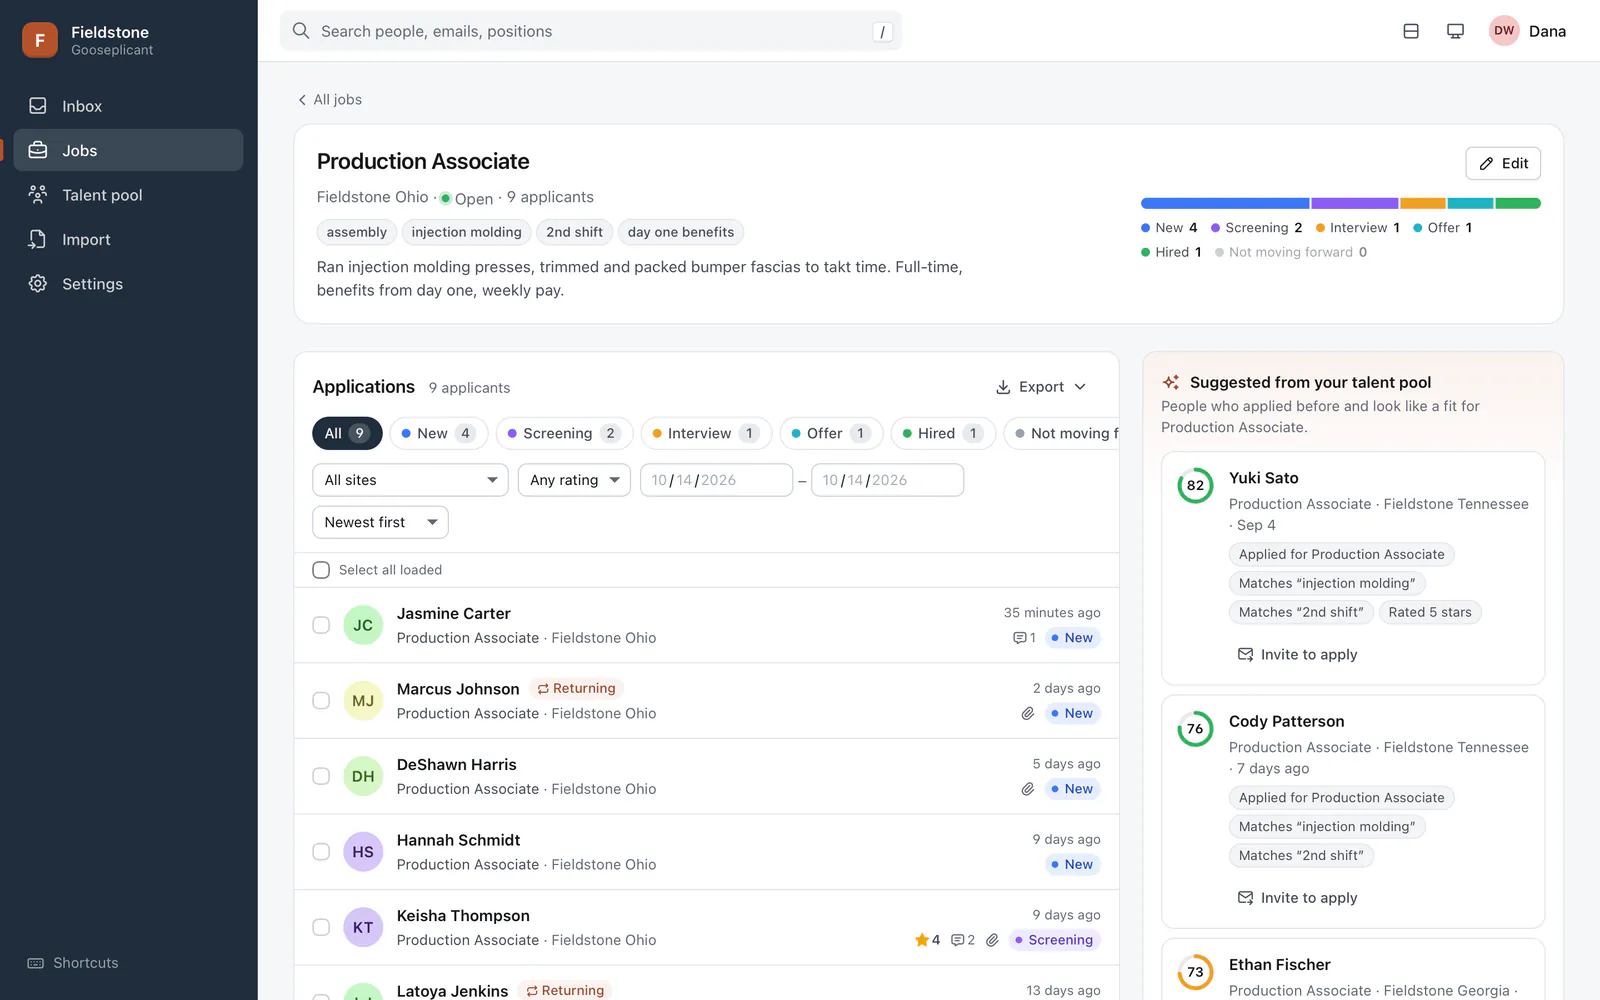The height and width of the screenshot is (1000, 1600).
Task: Filter by New applicants tab
Action: tap(439, 433)
